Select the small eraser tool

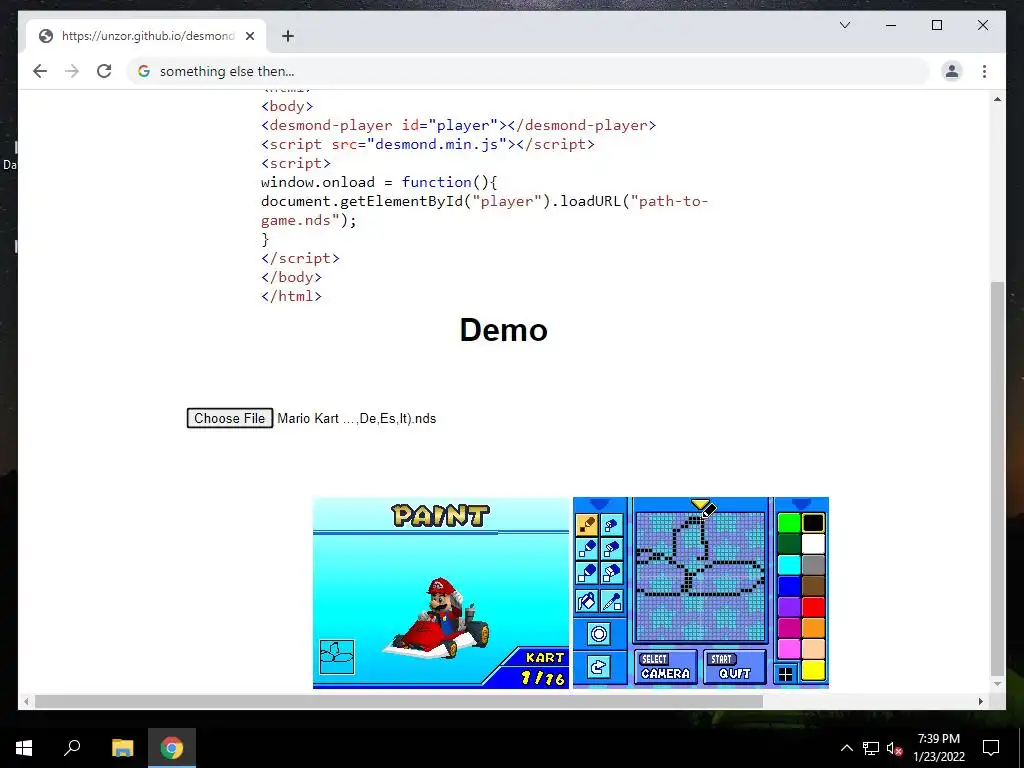(x=611, y=524)
